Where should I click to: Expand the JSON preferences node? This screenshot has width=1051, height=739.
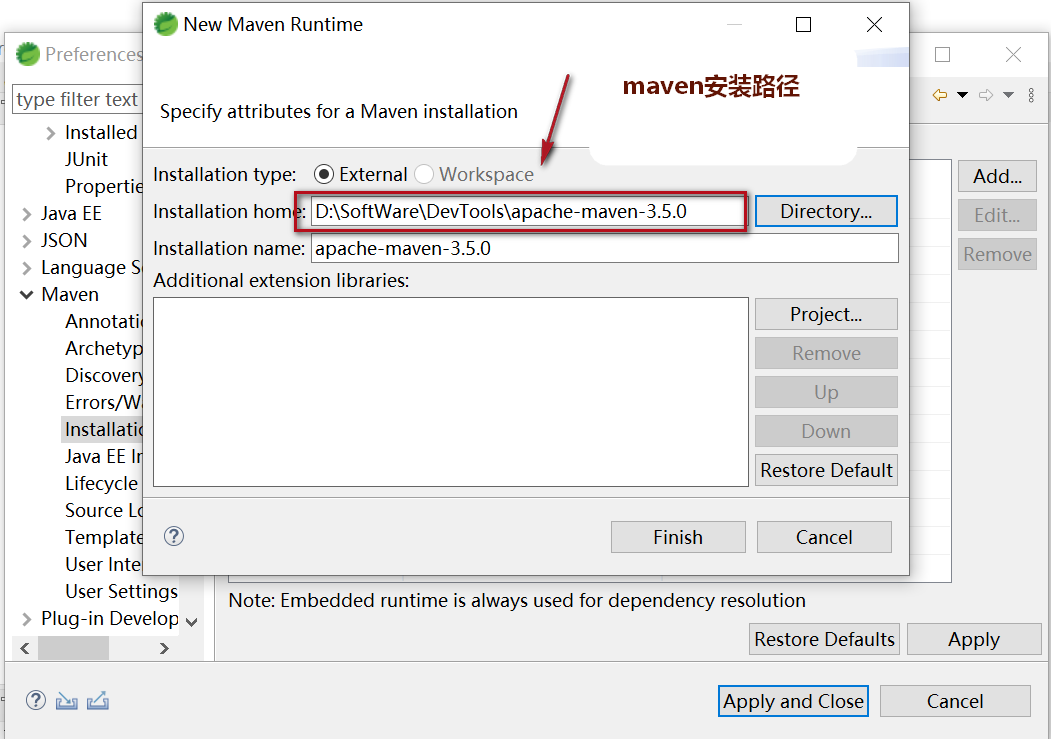tap(26, 241)
